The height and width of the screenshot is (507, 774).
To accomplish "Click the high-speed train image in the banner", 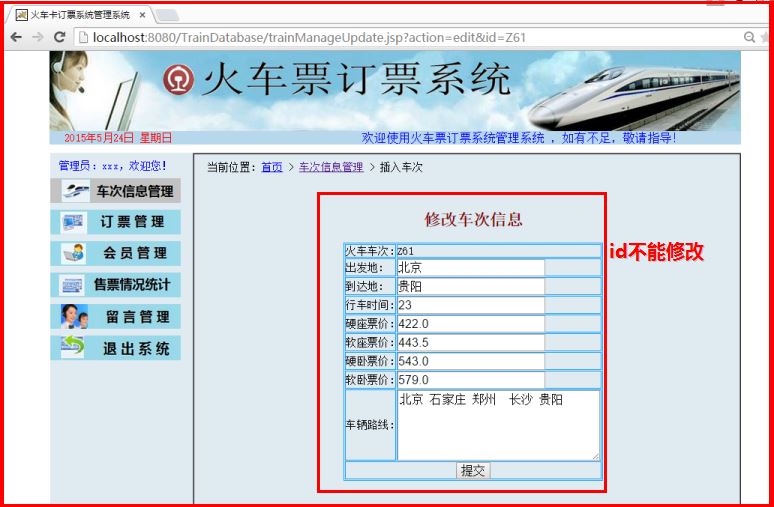I will pyautogui.click(x=633, y=98).
